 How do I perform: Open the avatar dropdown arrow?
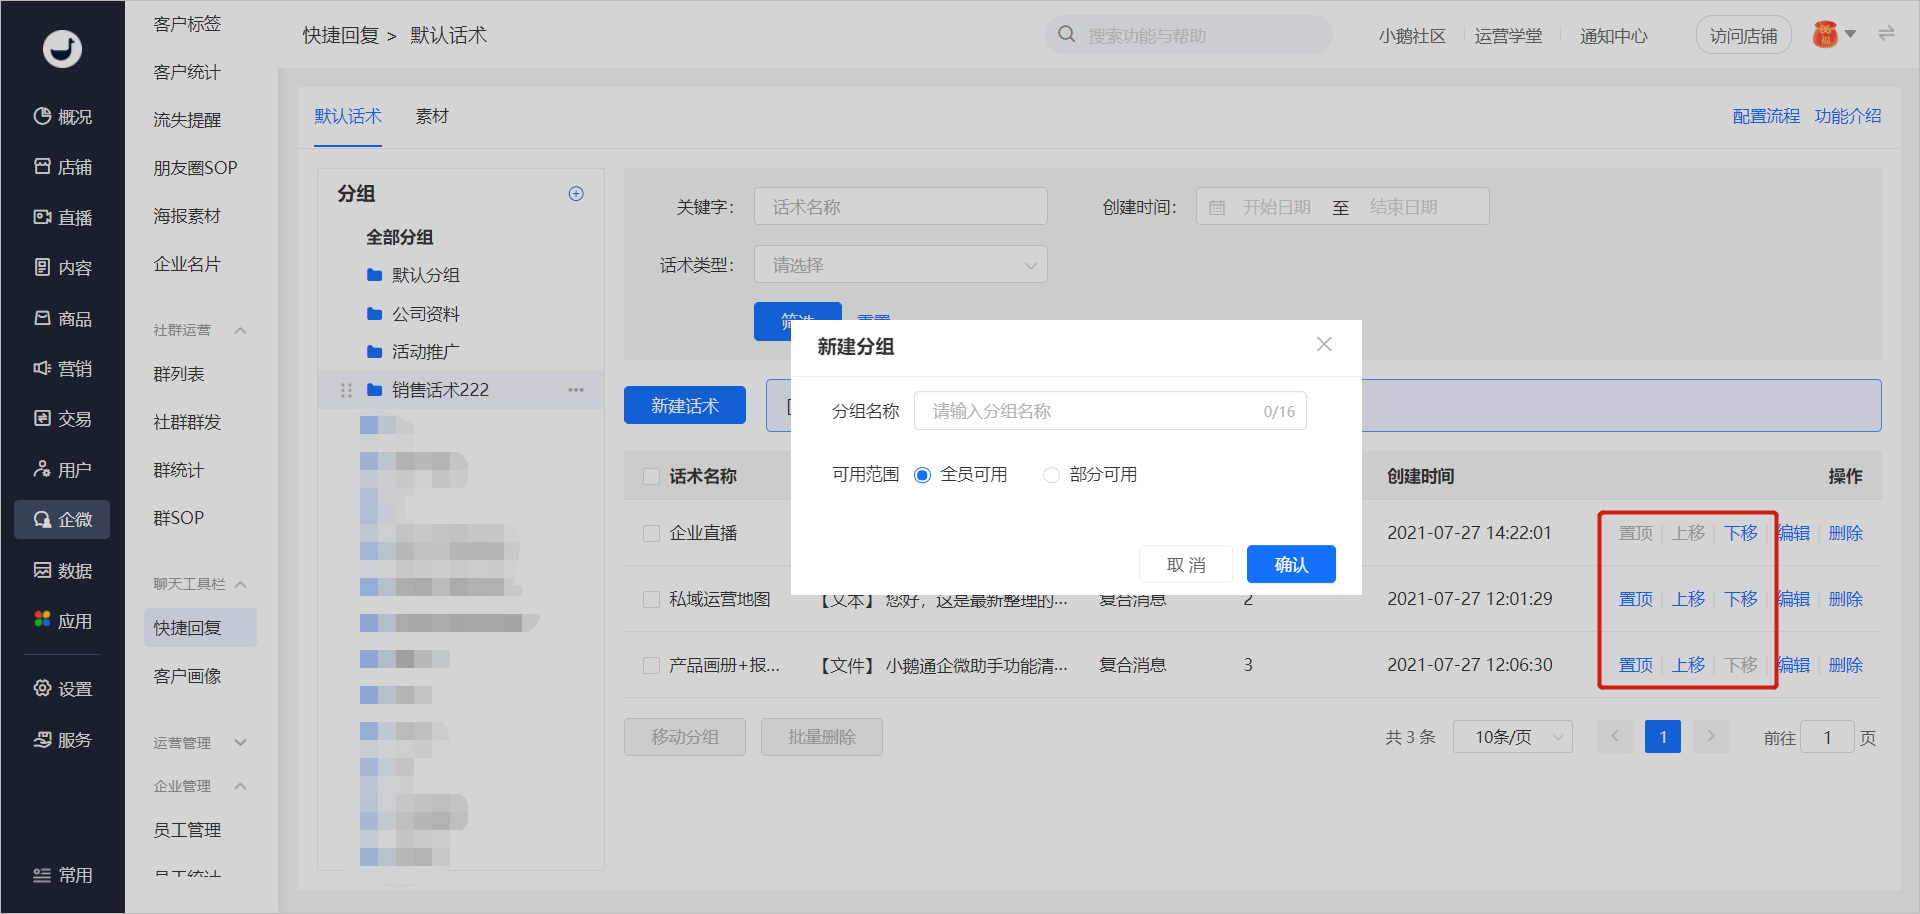click(x=1850, y=34)
